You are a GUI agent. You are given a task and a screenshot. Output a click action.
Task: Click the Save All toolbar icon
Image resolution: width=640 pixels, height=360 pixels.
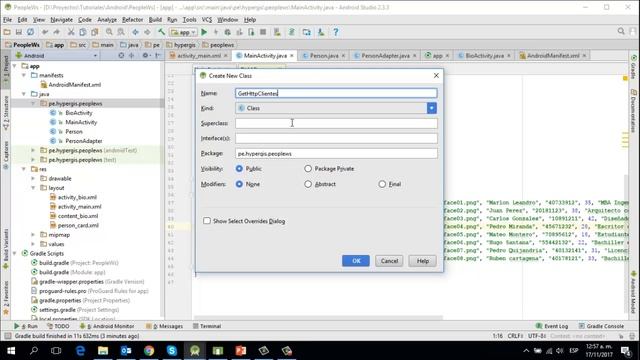[x=19, y=32]
